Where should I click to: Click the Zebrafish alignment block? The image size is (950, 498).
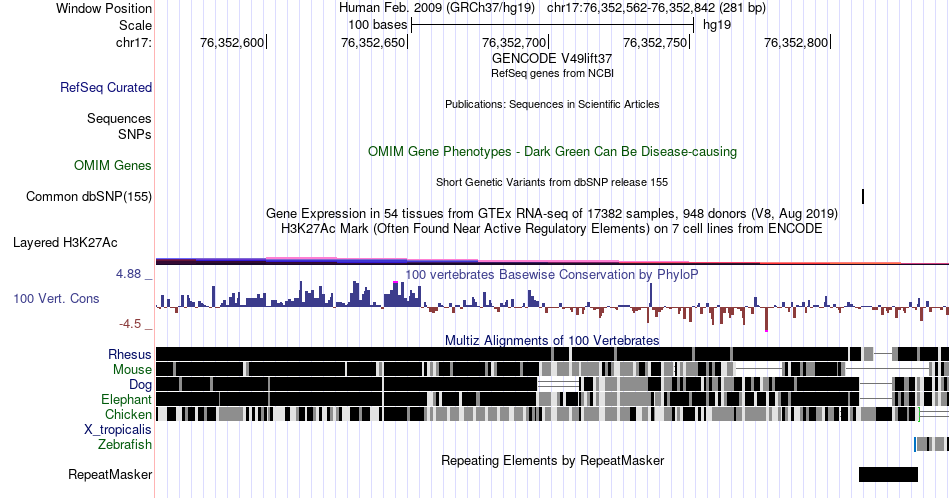931,444
